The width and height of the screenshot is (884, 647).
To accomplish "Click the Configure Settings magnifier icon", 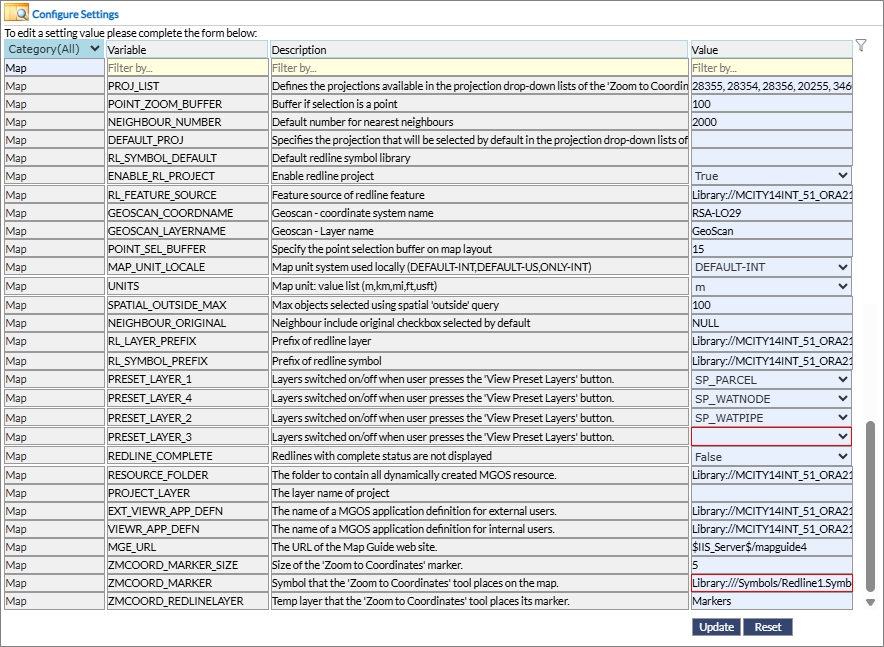I will click(x=16, y=14).
